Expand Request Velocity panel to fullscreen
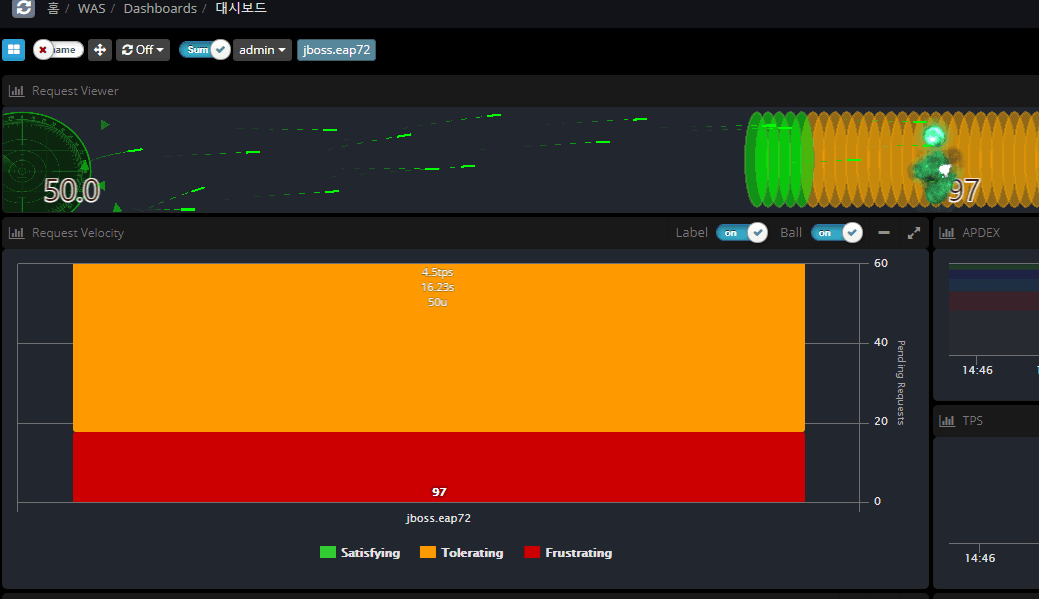 click(913, 233)
